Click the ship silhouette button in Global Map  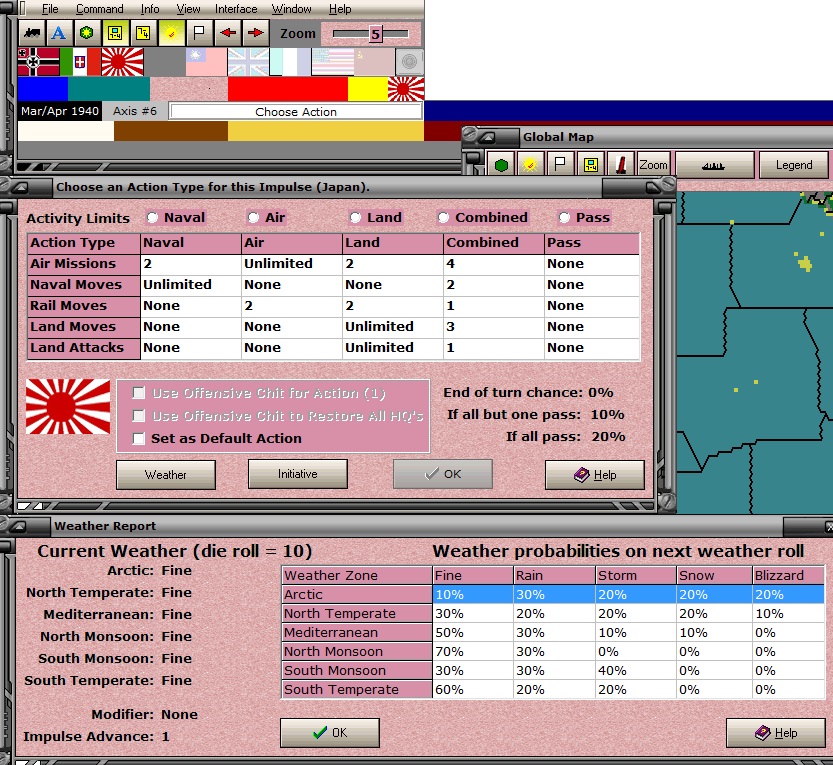click(x=714, y=165)
